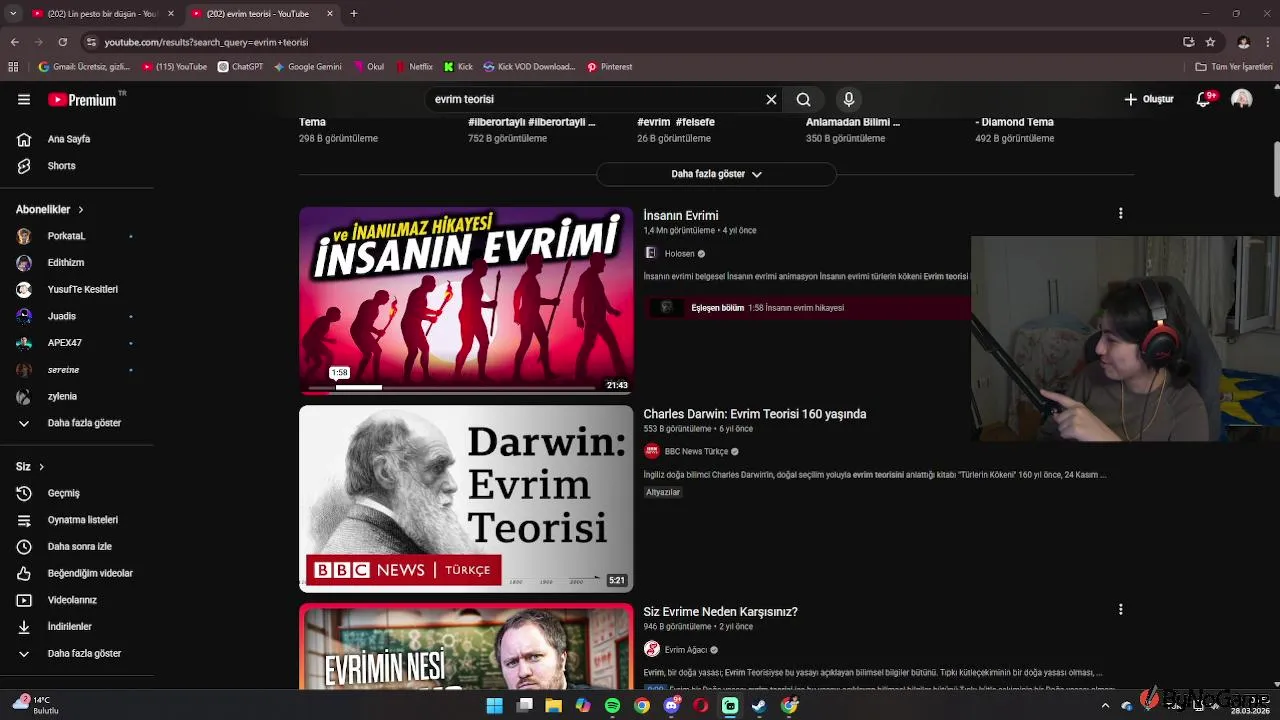Start voice search with microphone icon
The width and height of the screenshot is (1280, 720).
848,99
